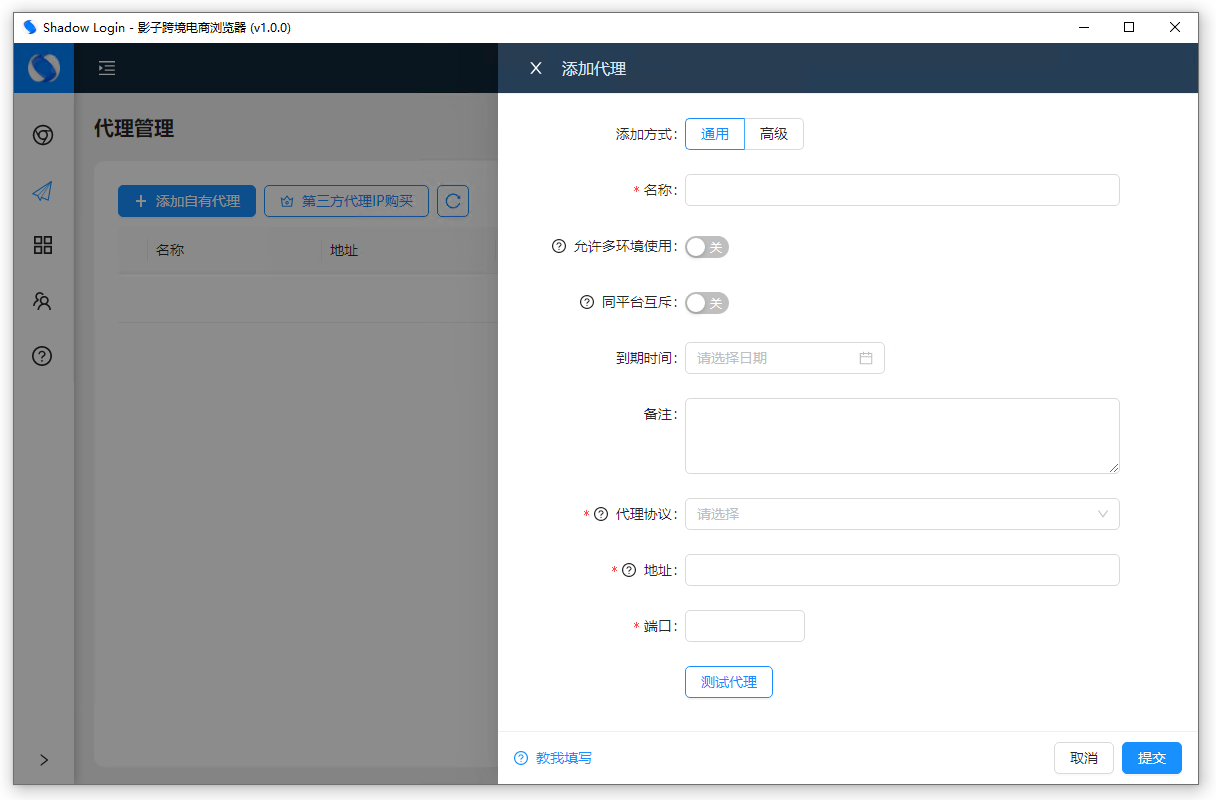Expand the sidebar using the arrow at bottom
This screenshot has height=800, width=1216.
pyautogui.click(x=43, y=760)
